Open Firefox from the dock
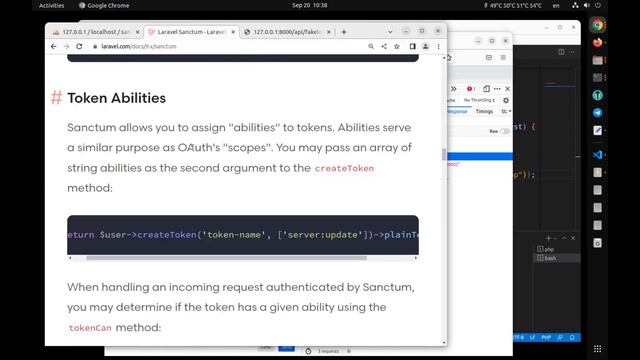Image resolution: width=640 pixels, height=360 pixels. pos(598,42)
